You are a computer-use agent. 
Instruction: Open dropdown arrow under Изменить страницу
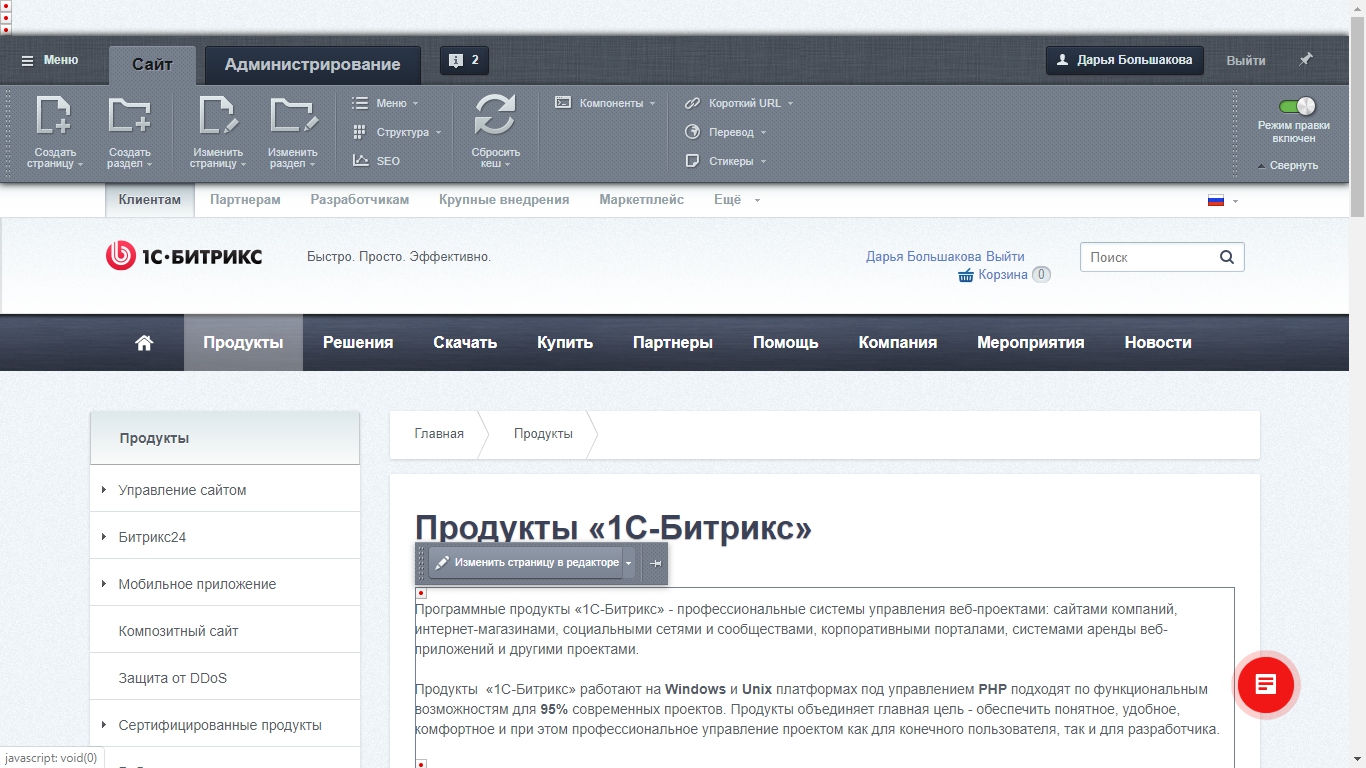coord(243,164)
